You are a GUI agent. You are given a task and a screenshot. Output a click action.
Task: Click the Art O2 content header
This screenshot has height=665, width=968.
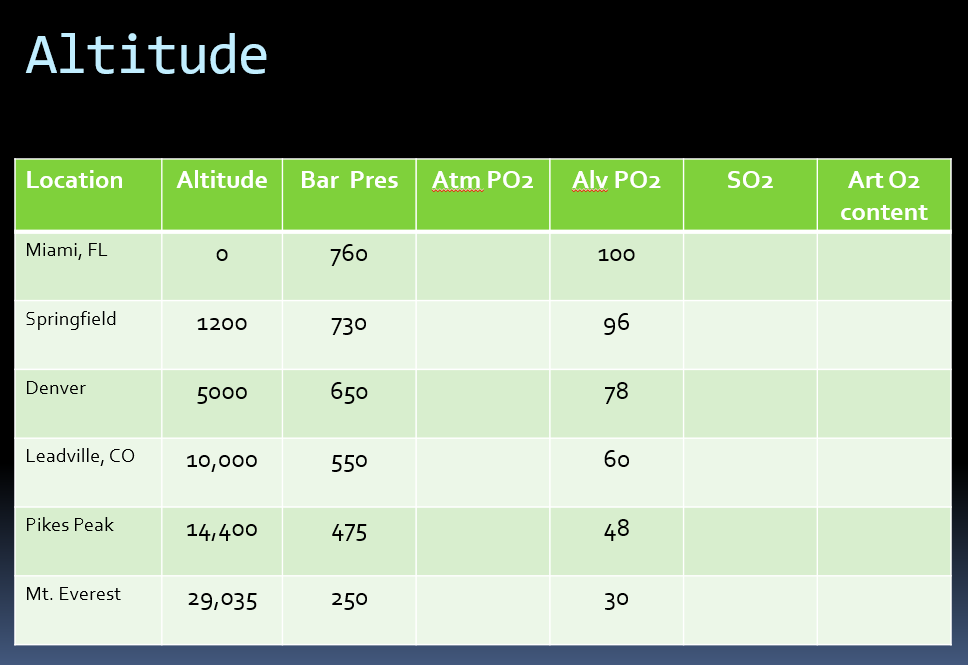884,196
